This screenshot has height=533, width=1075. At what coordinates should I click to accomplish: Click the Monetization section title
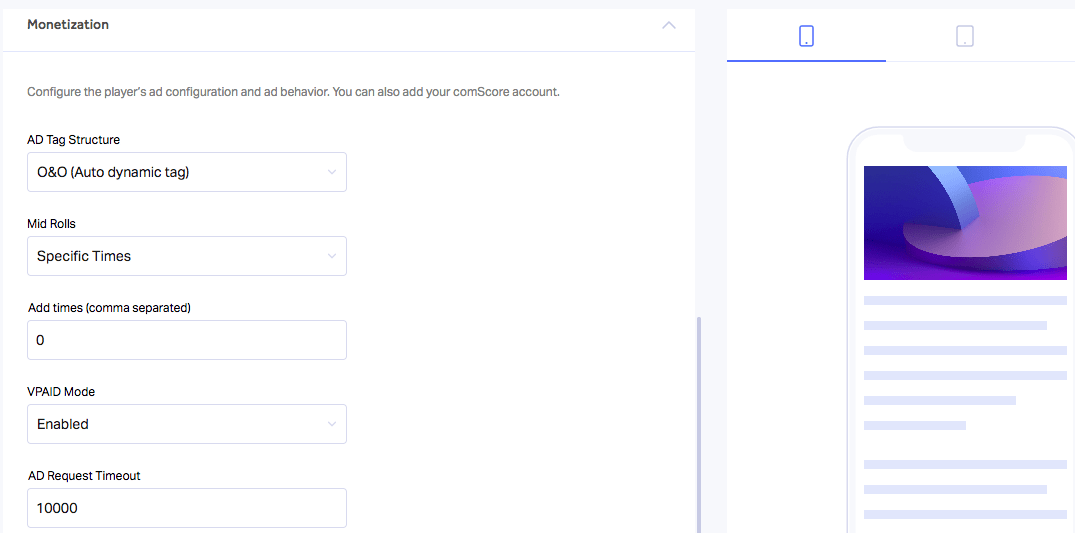click(x=68, y=25)
